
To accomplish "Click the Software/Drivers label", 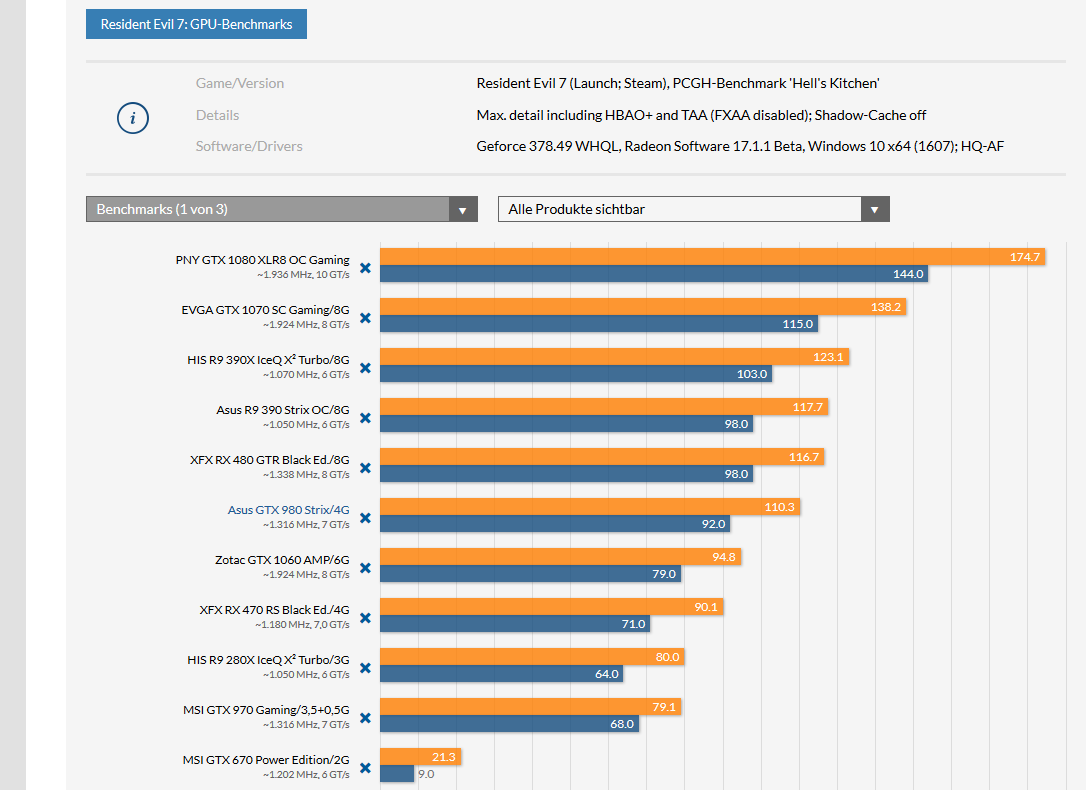I will tap(249, 146).
